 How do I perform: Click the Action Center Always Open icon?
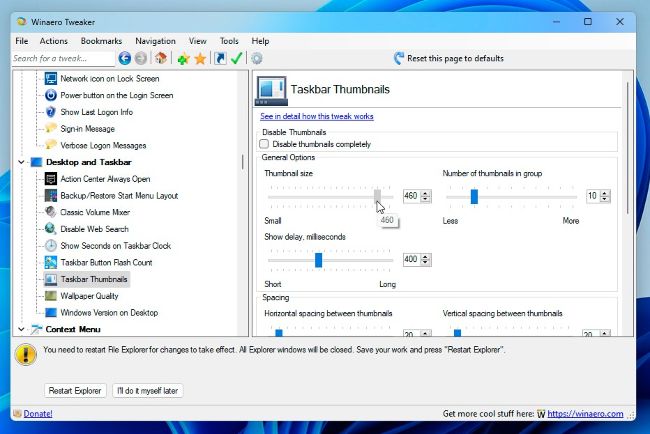(51, 179)
